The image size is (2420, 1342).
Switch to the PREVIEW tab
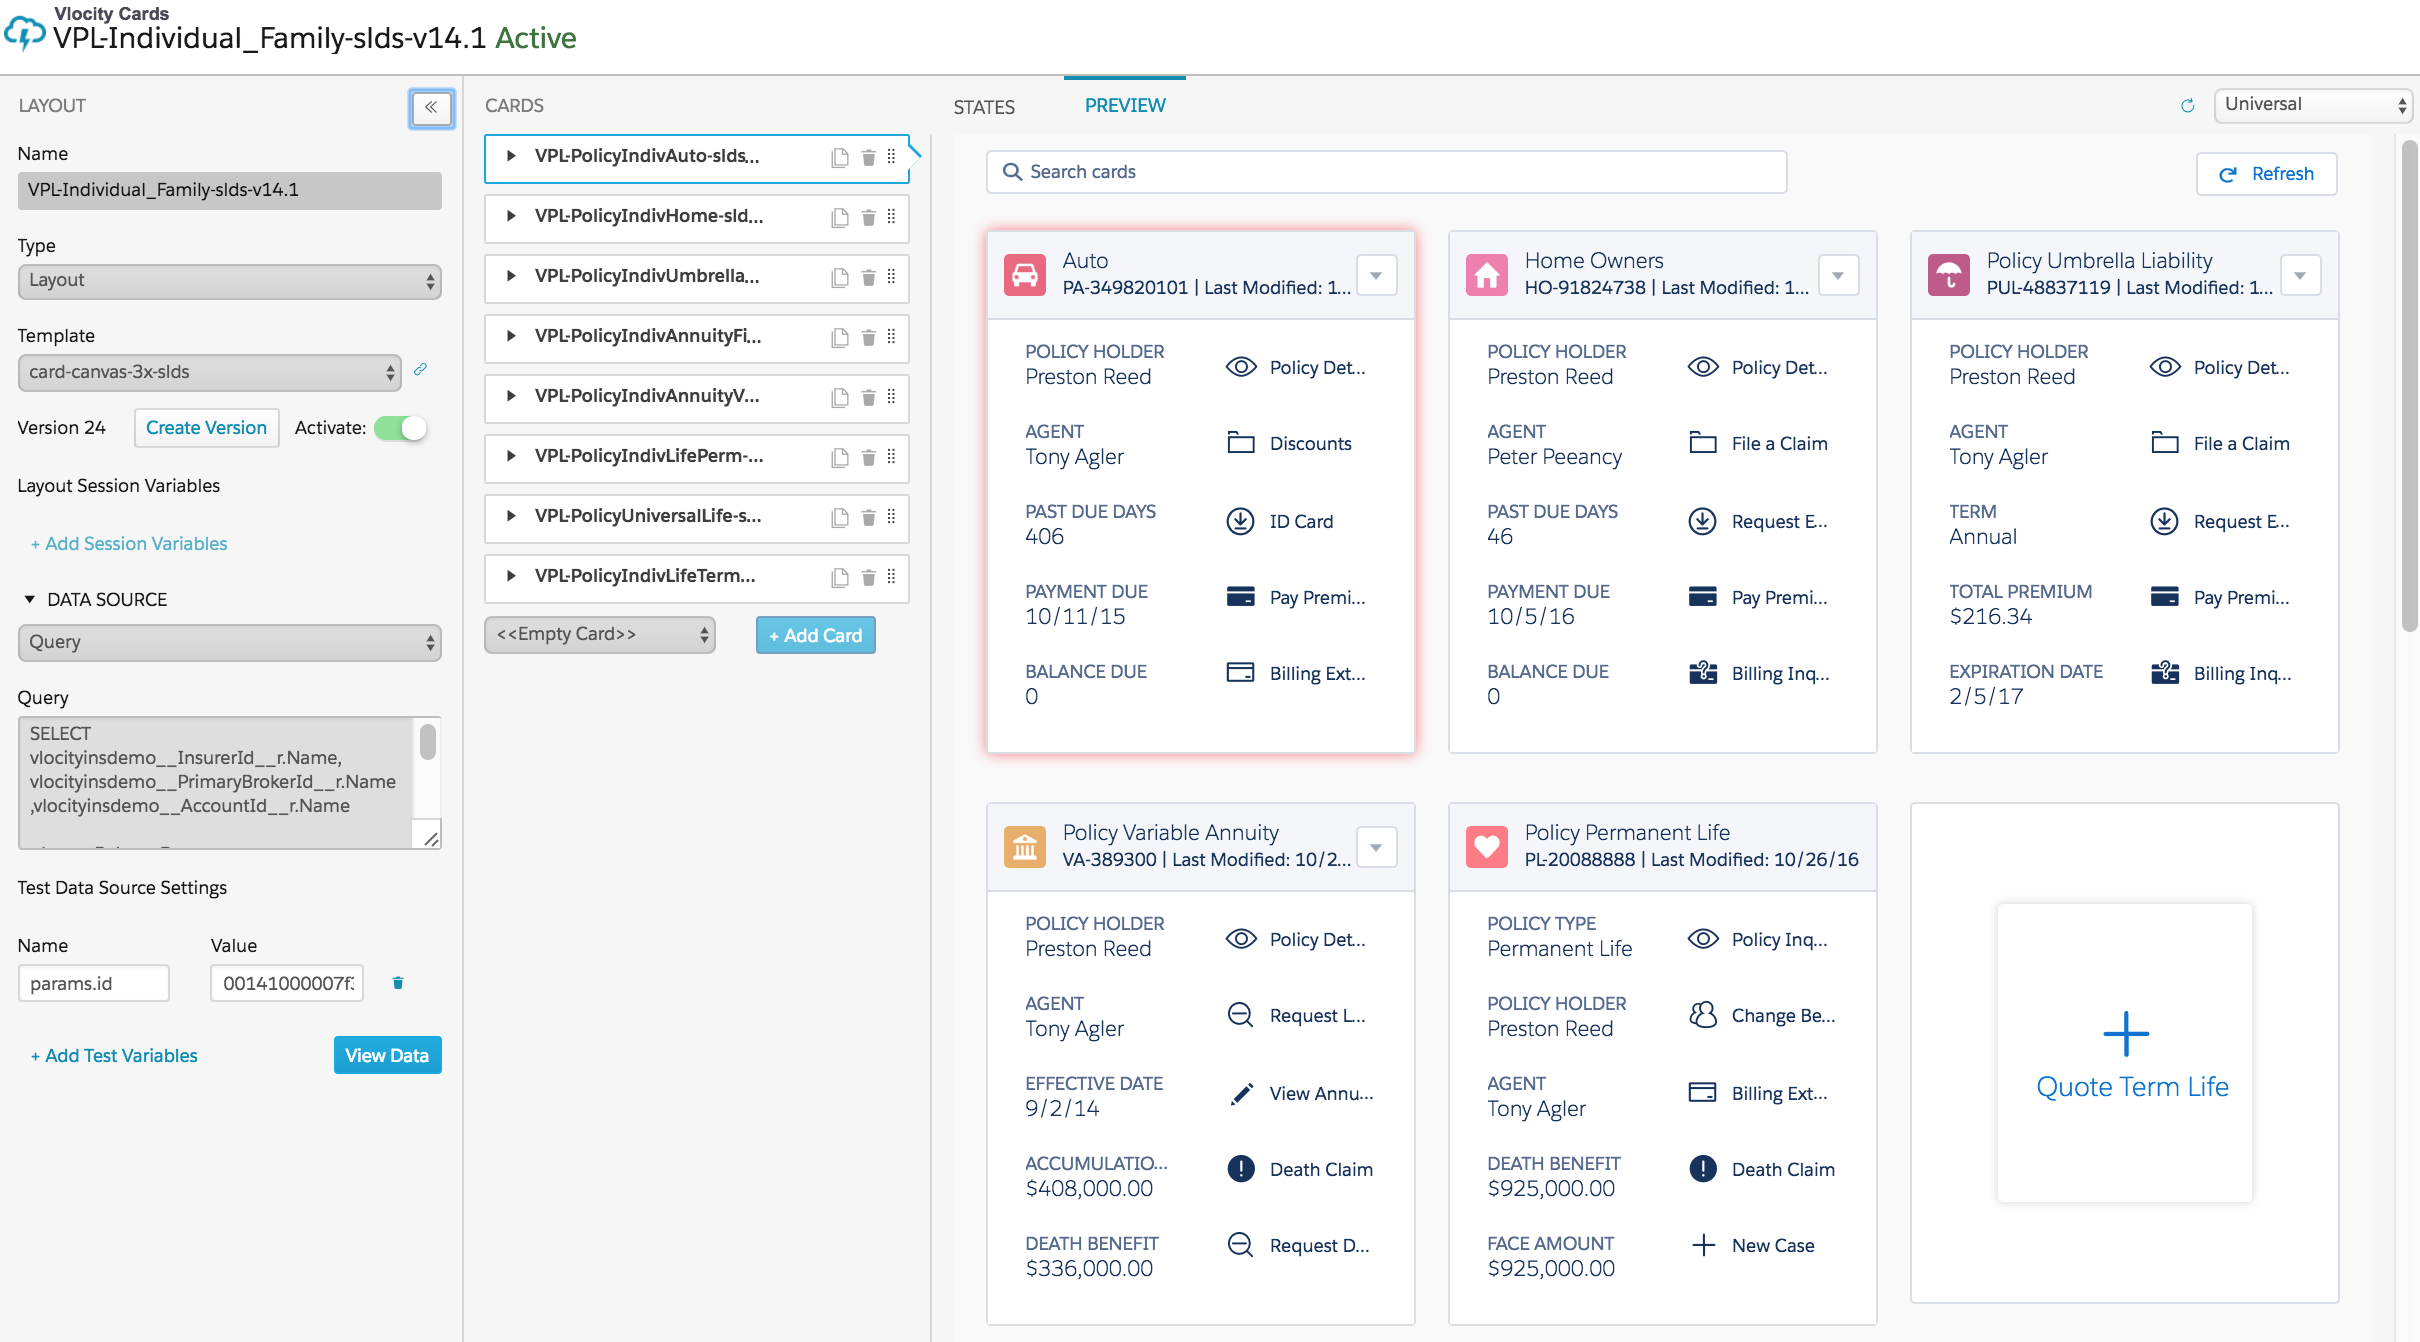pos(1125,105)
